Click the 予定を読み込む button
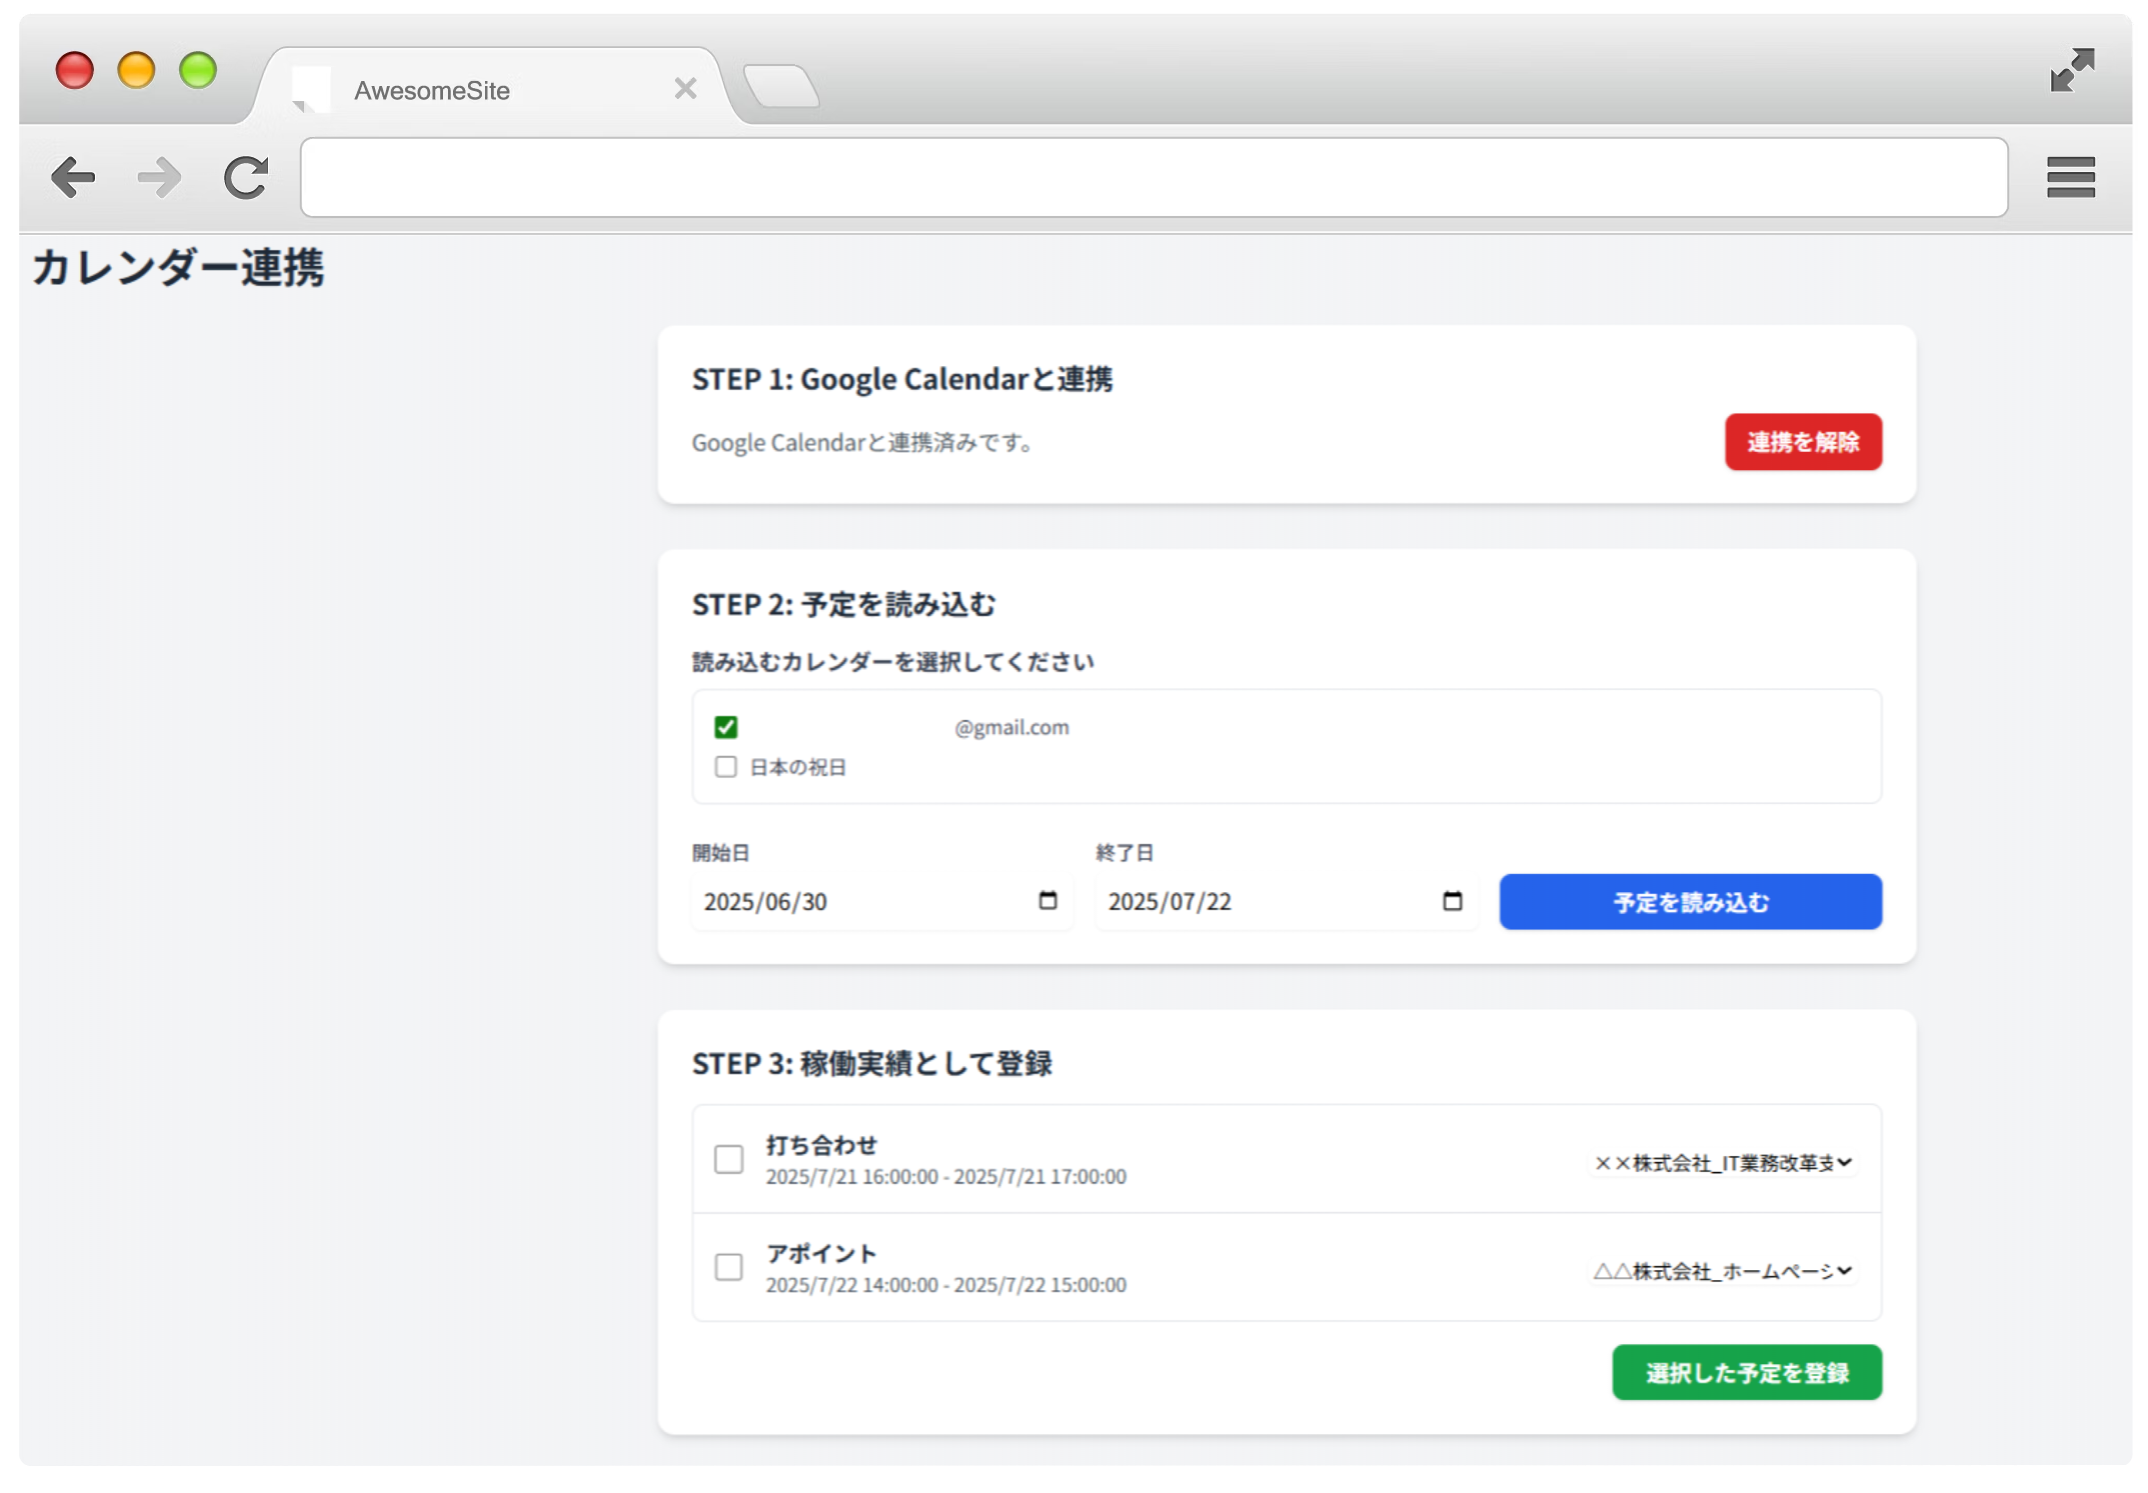2148x1493 pixels. [x=1690, y=902]
